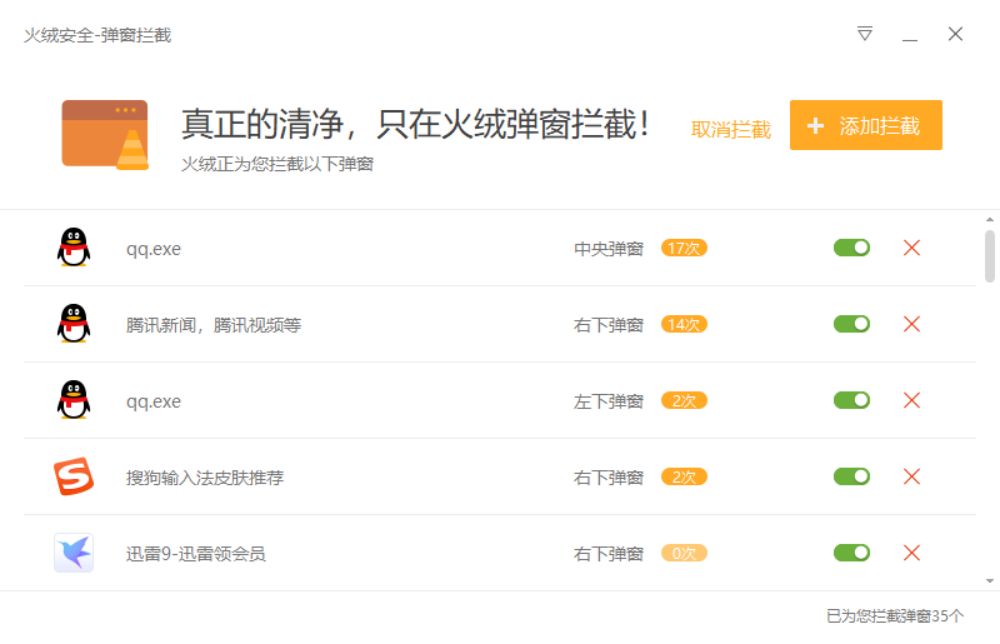Close the 火绒安全-弹窗拦截 window
1000x644 pixels.
point(955,34)
